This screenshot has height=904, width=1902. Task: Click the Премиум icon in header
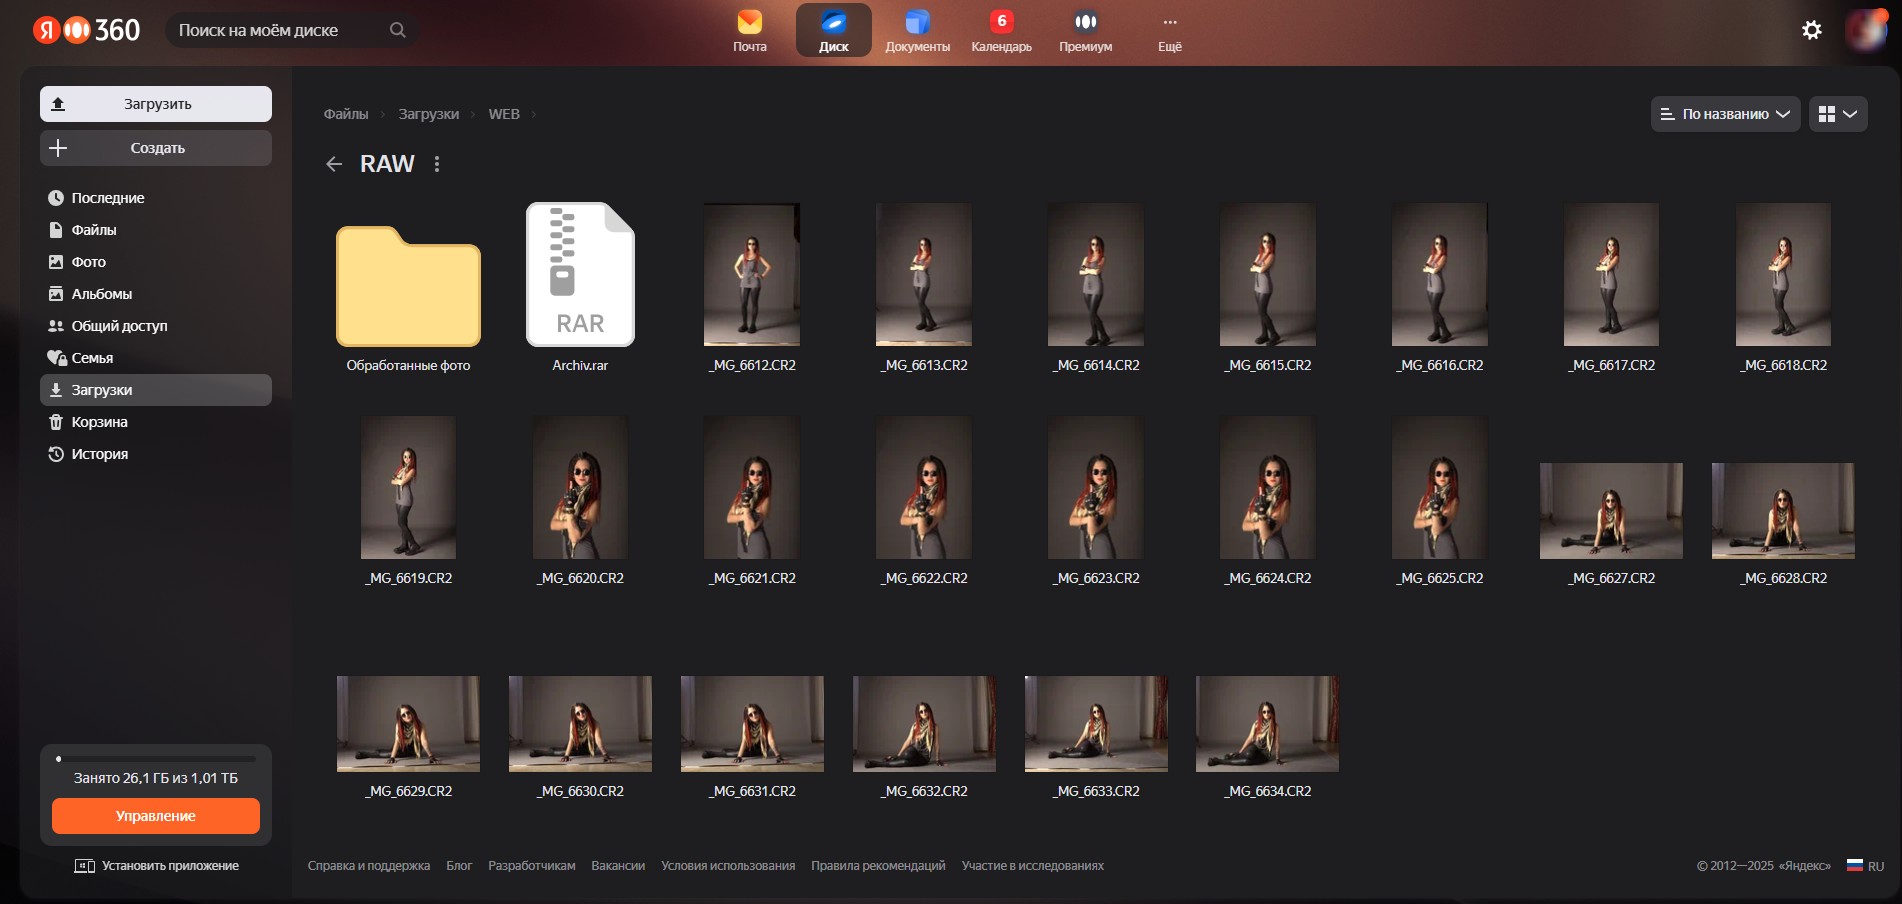coord(1085,30)
